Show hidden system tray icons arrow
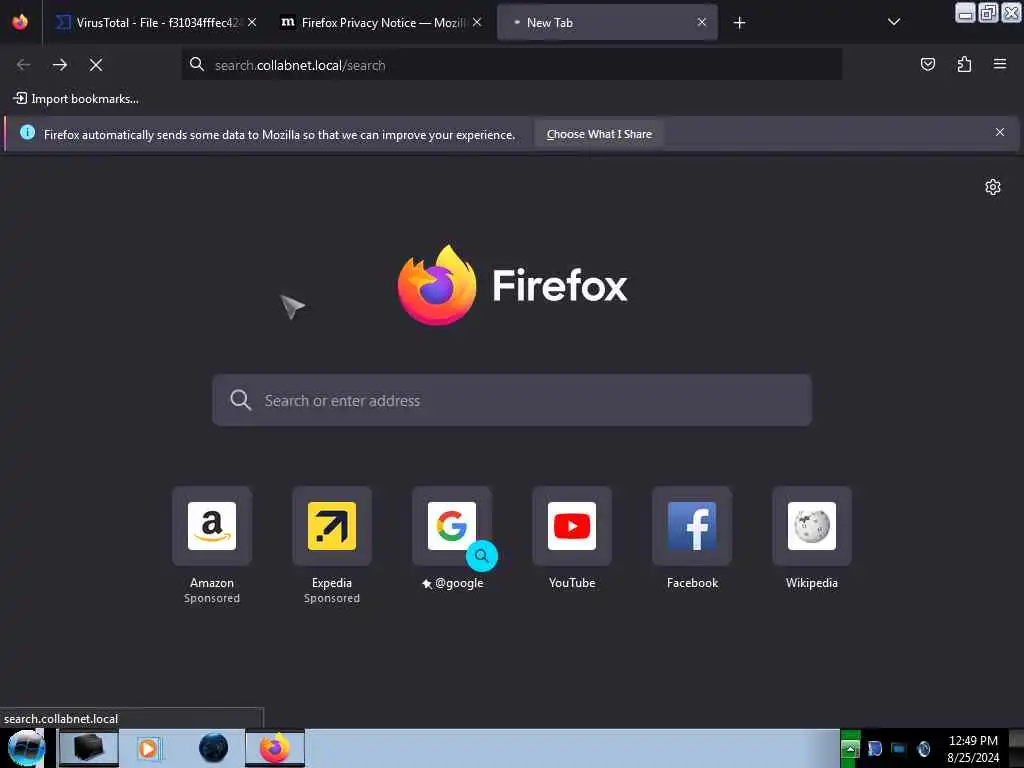Image resolution: width=1024 pixels, height=768 pixels. [850, 749]
